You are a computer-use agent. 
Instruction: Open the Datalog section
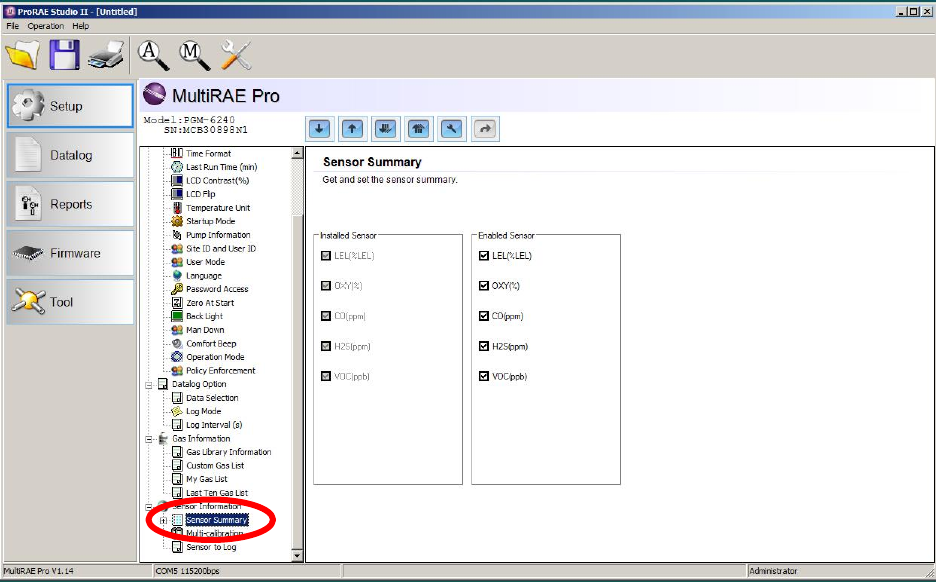(70, 155)
